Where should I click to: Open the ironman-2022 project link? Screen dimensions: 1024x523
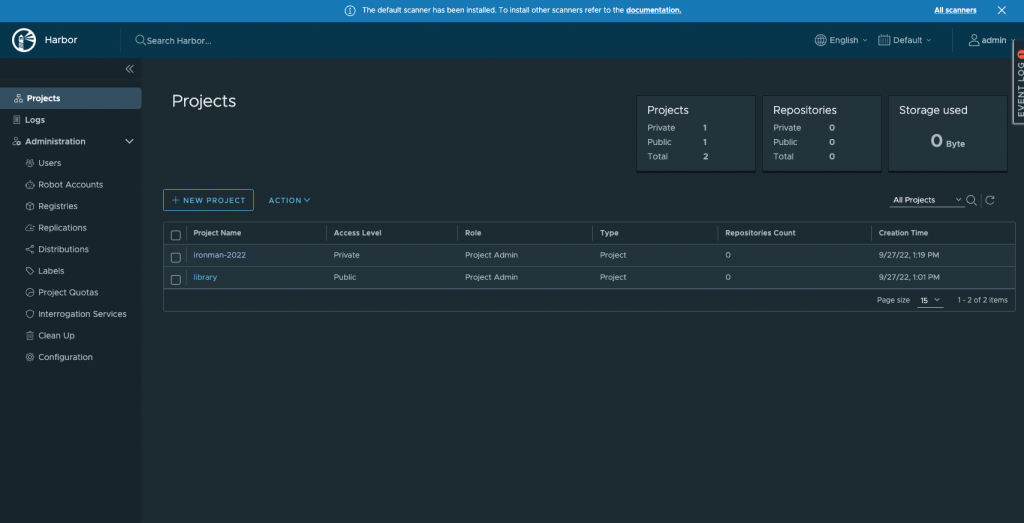point(219,255)
